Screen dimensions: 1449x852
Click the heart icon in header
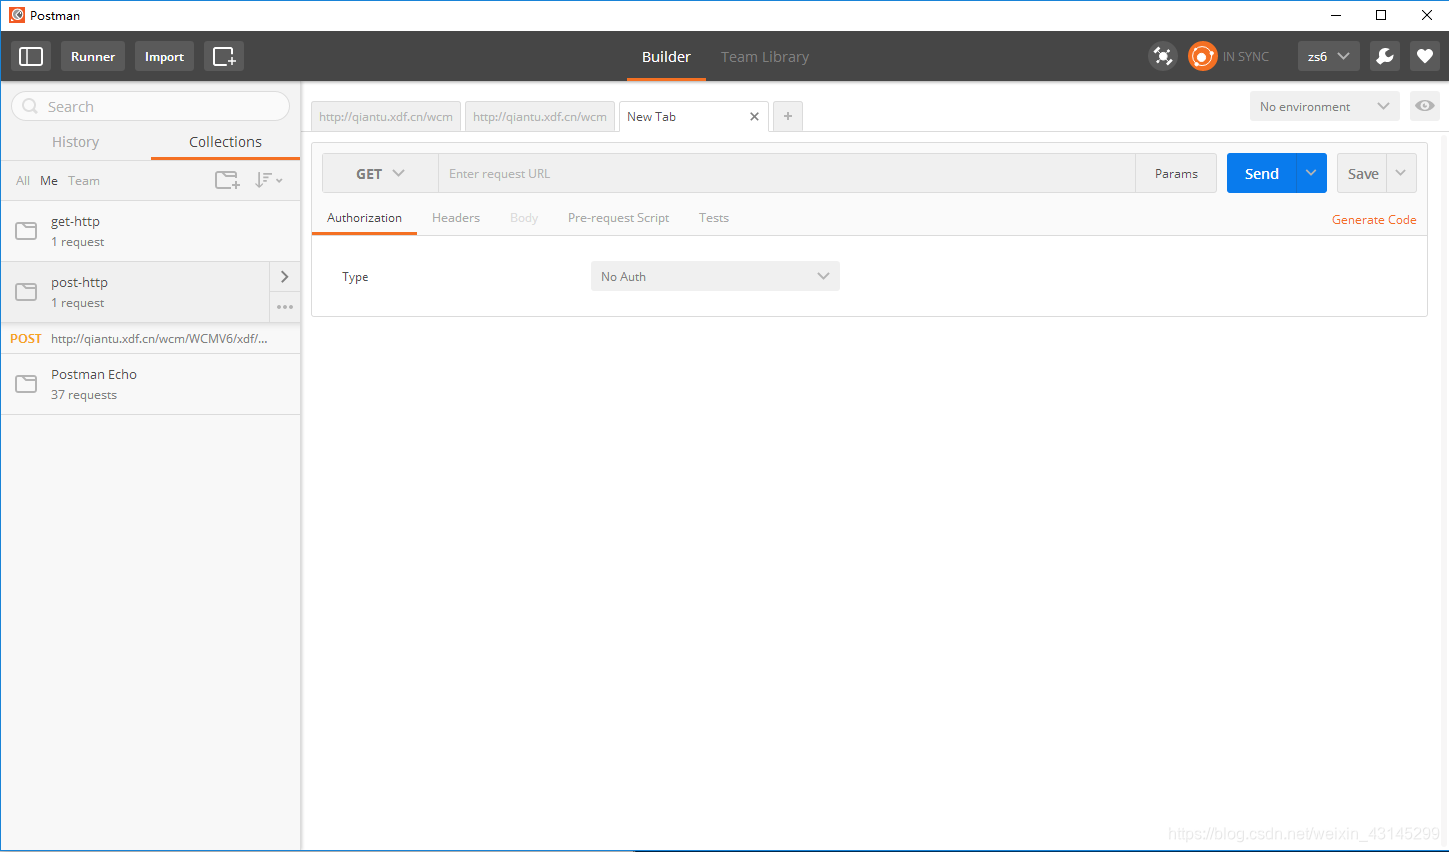point(1425,56)
